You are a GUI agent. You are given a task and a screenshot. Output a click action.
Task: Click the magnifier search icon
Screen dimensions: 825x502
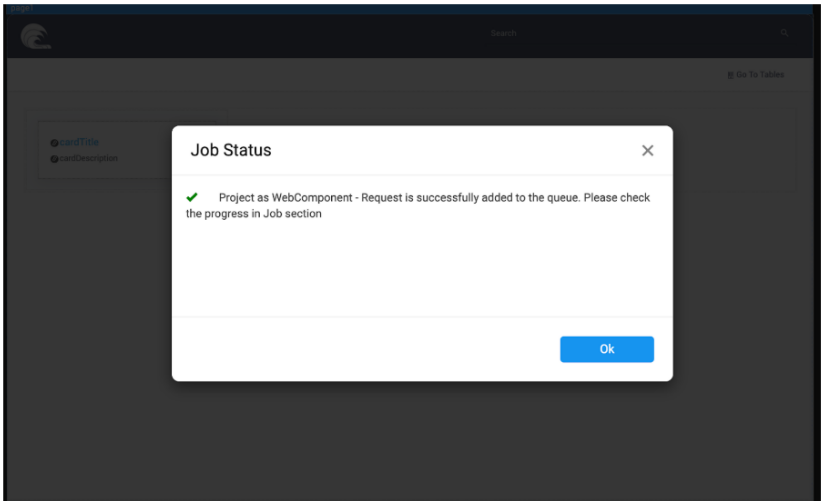tap(785, 34)
